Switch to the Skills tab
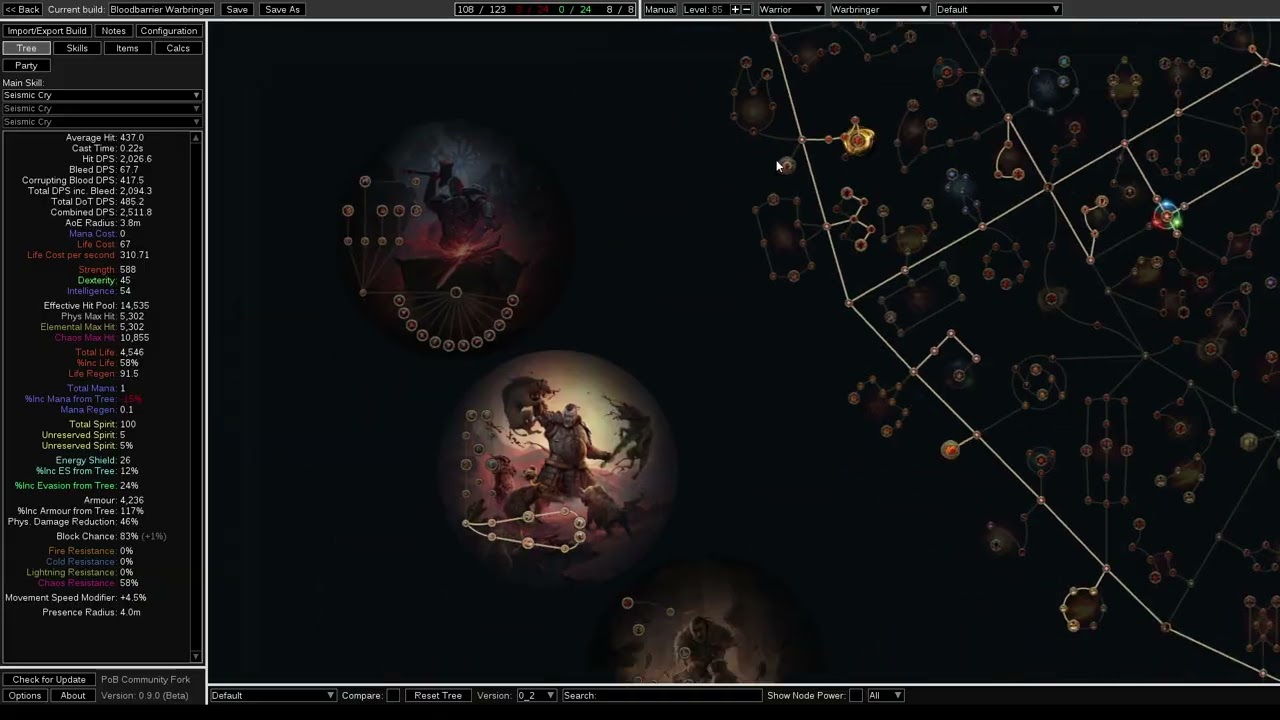 (x=77, y=48)
